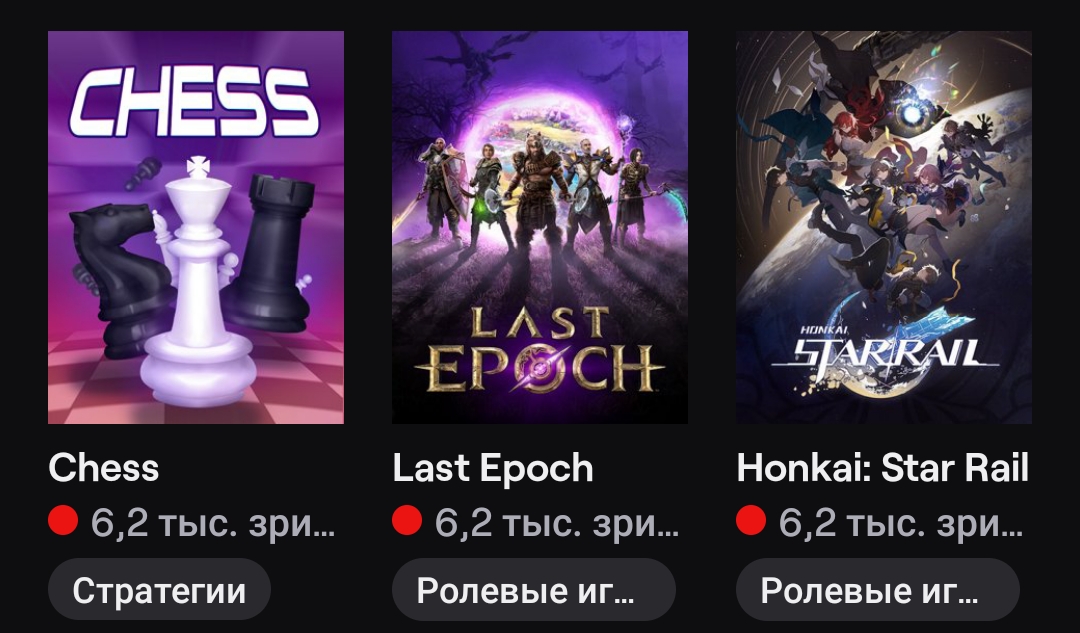Select the Стратегии tag under Chess

[x=159, y=590]
